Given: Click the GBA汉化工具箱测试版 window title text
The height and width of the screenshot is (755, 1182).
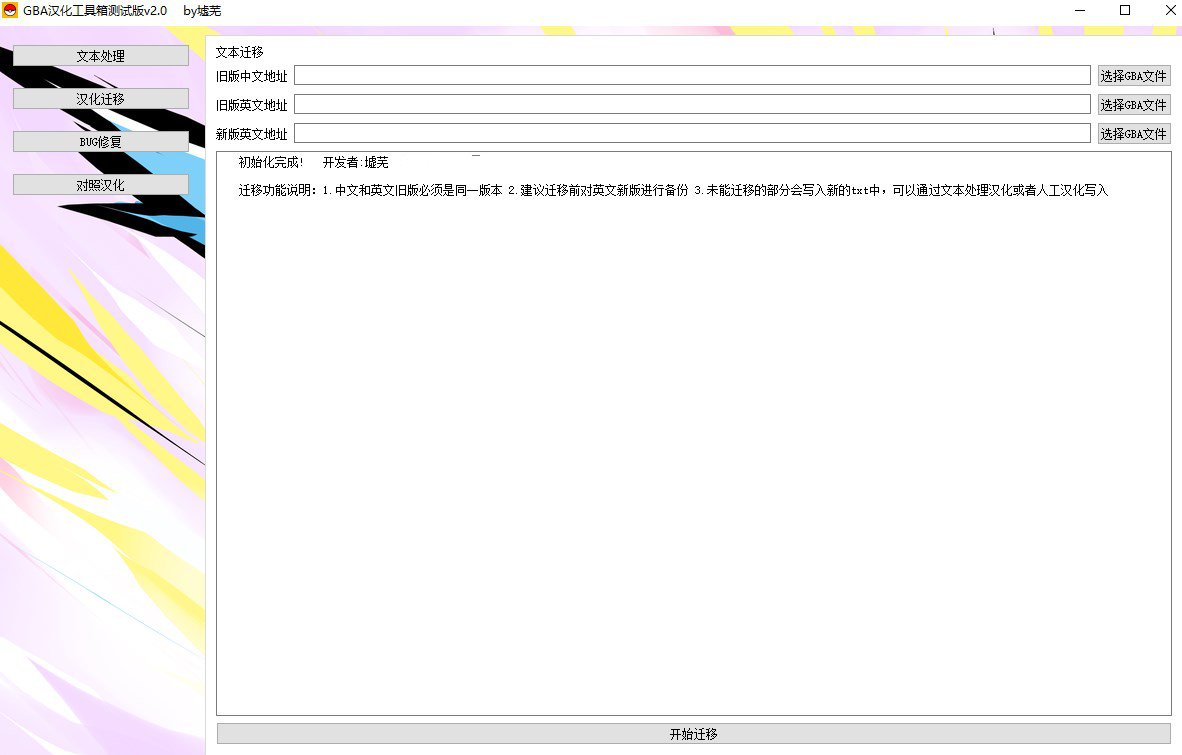Looking at the screenshot, I should coord(95,11).
